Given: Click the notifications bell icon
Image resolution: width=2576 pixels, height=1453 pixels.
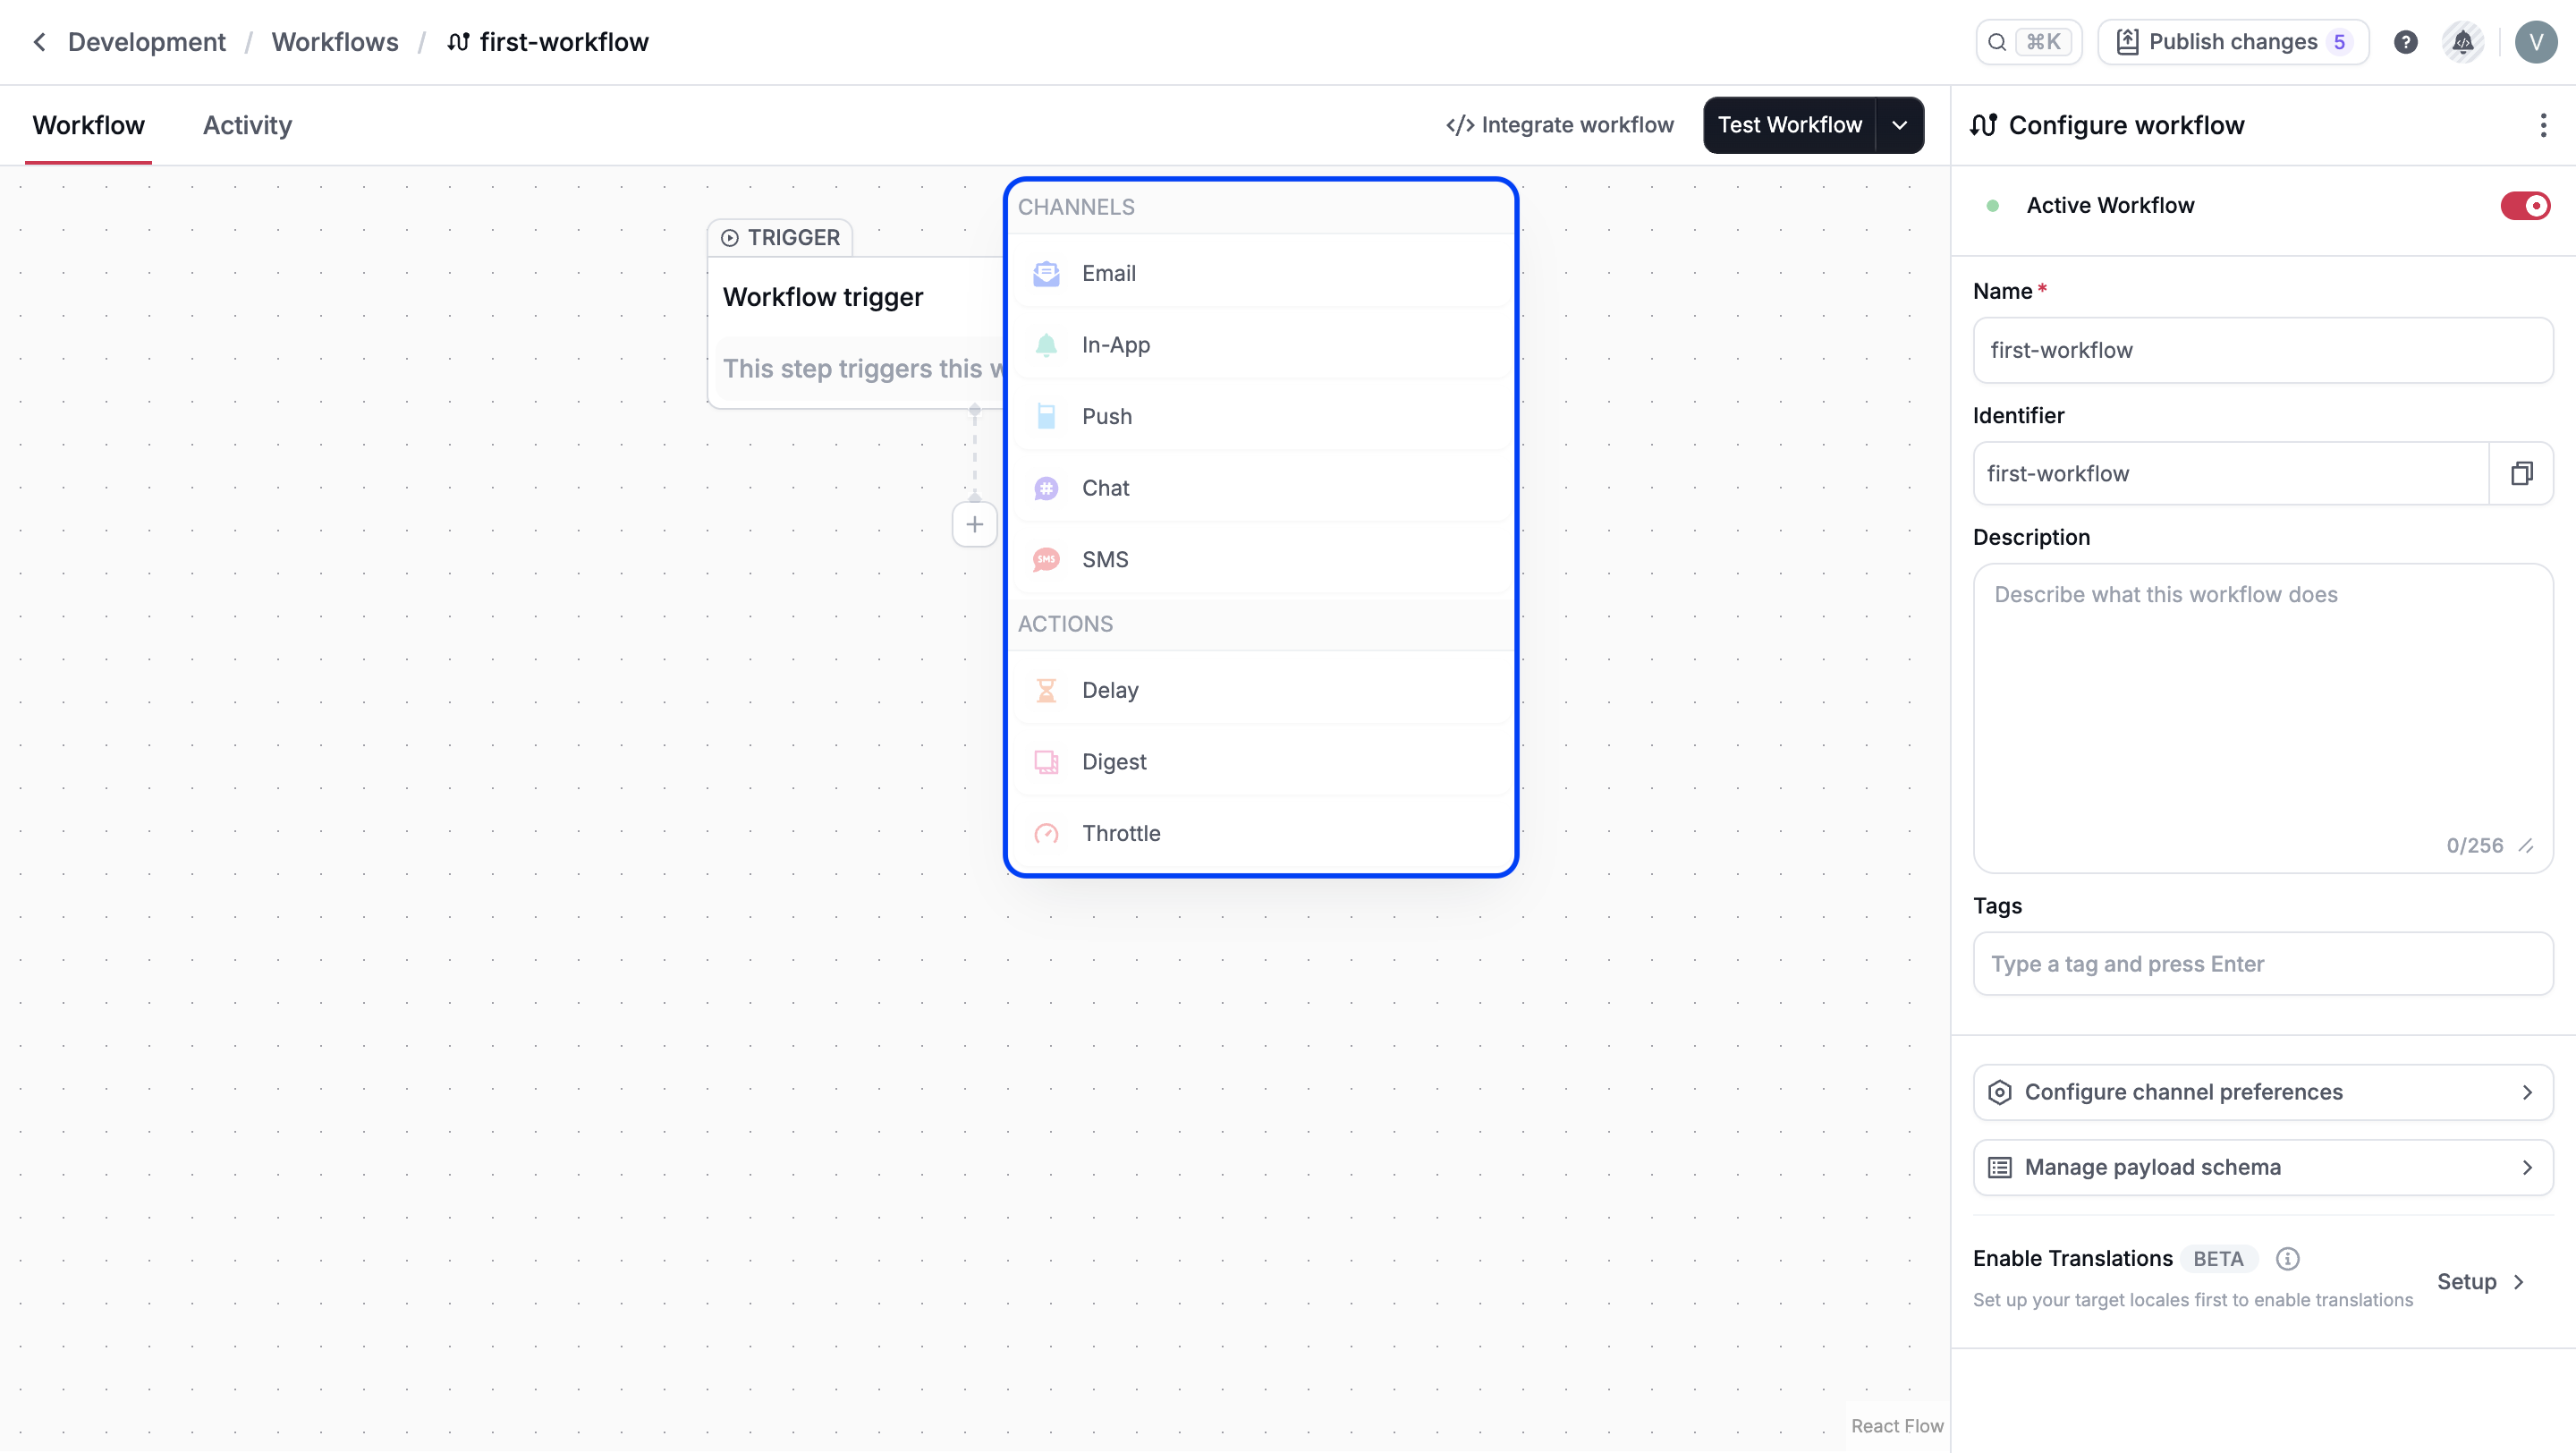Looking at the screenshot, I should click(x=2462, y=42).
